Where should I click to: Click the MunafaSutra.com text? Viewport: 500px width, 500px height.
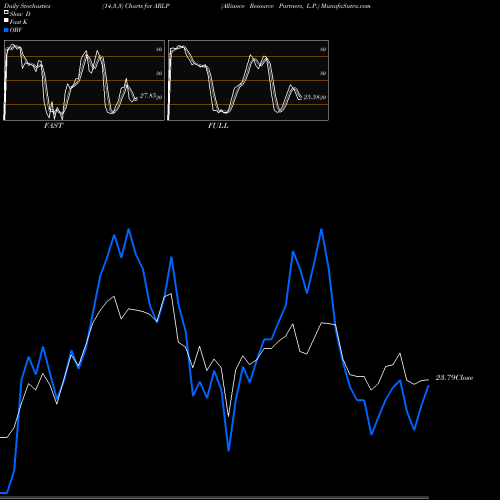(346, 6)
